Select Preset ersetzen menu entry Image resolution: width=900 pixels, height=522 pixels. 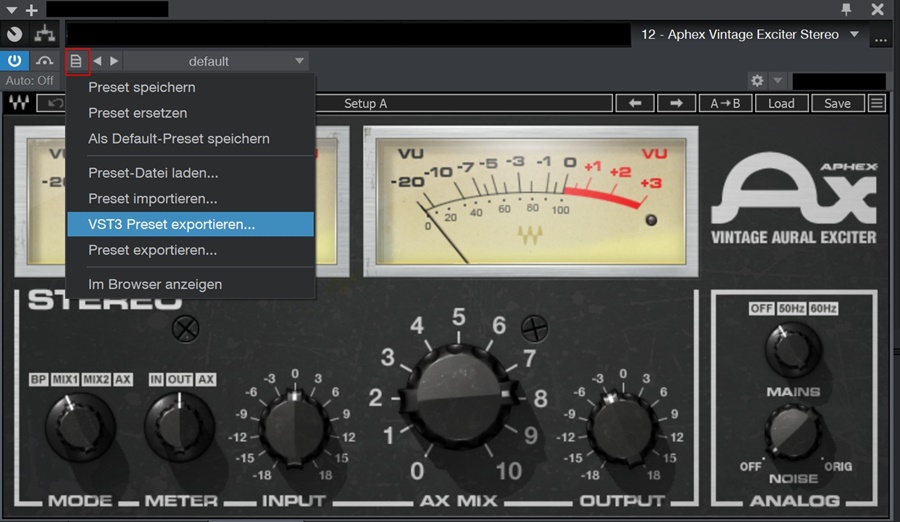191,113
